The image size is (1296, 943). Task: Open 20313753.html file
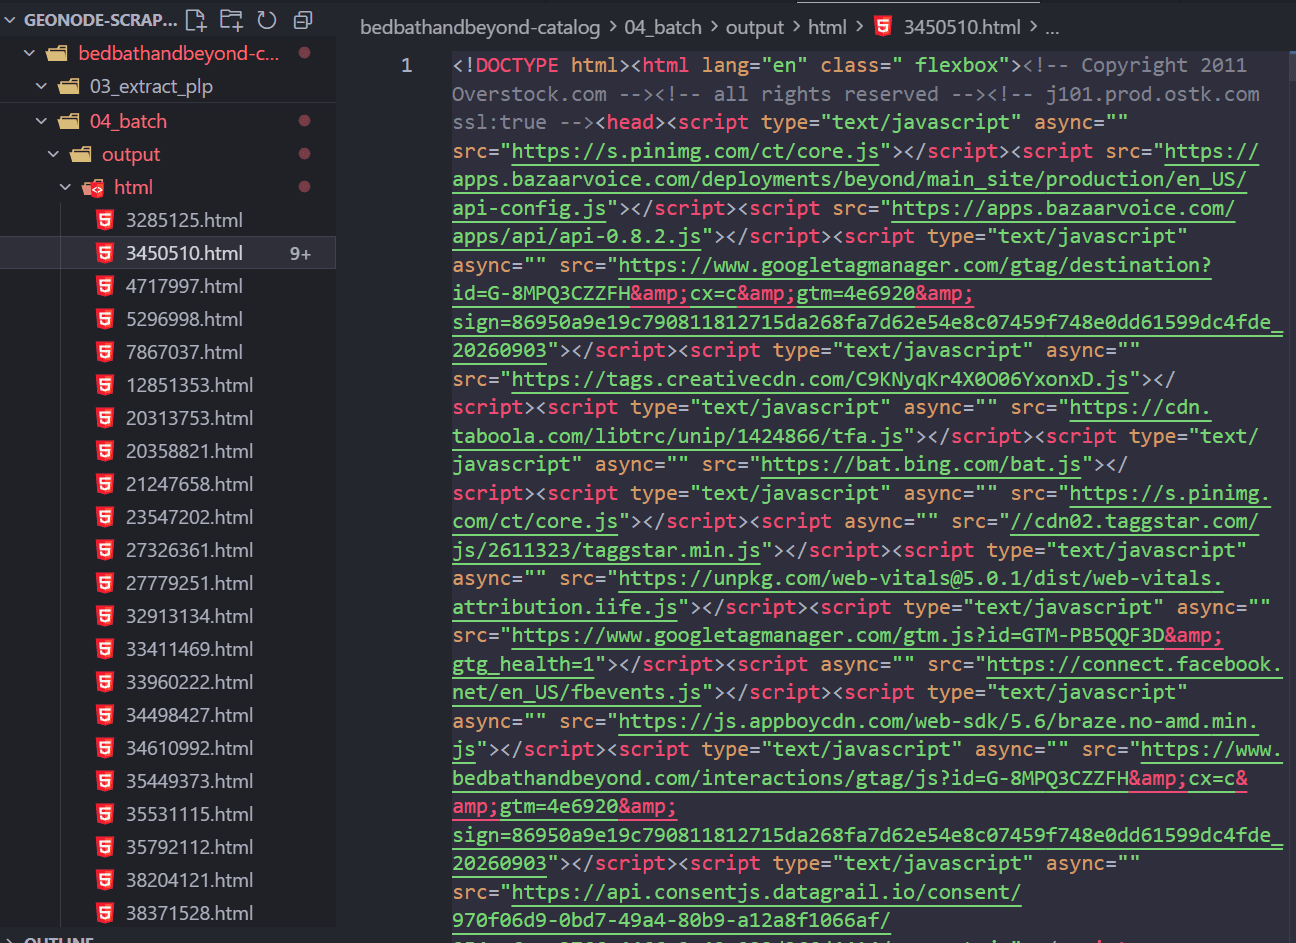(189, 418)
